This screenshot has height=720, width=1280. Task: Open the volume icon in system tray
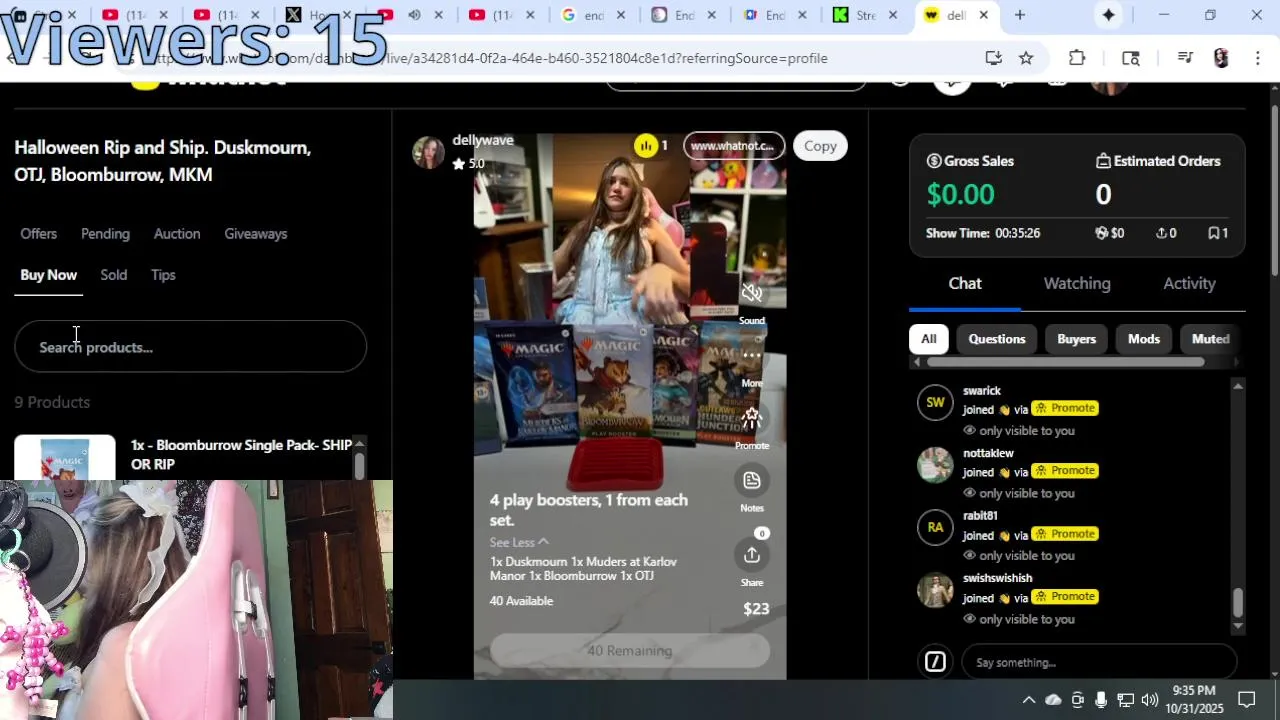1150,700
